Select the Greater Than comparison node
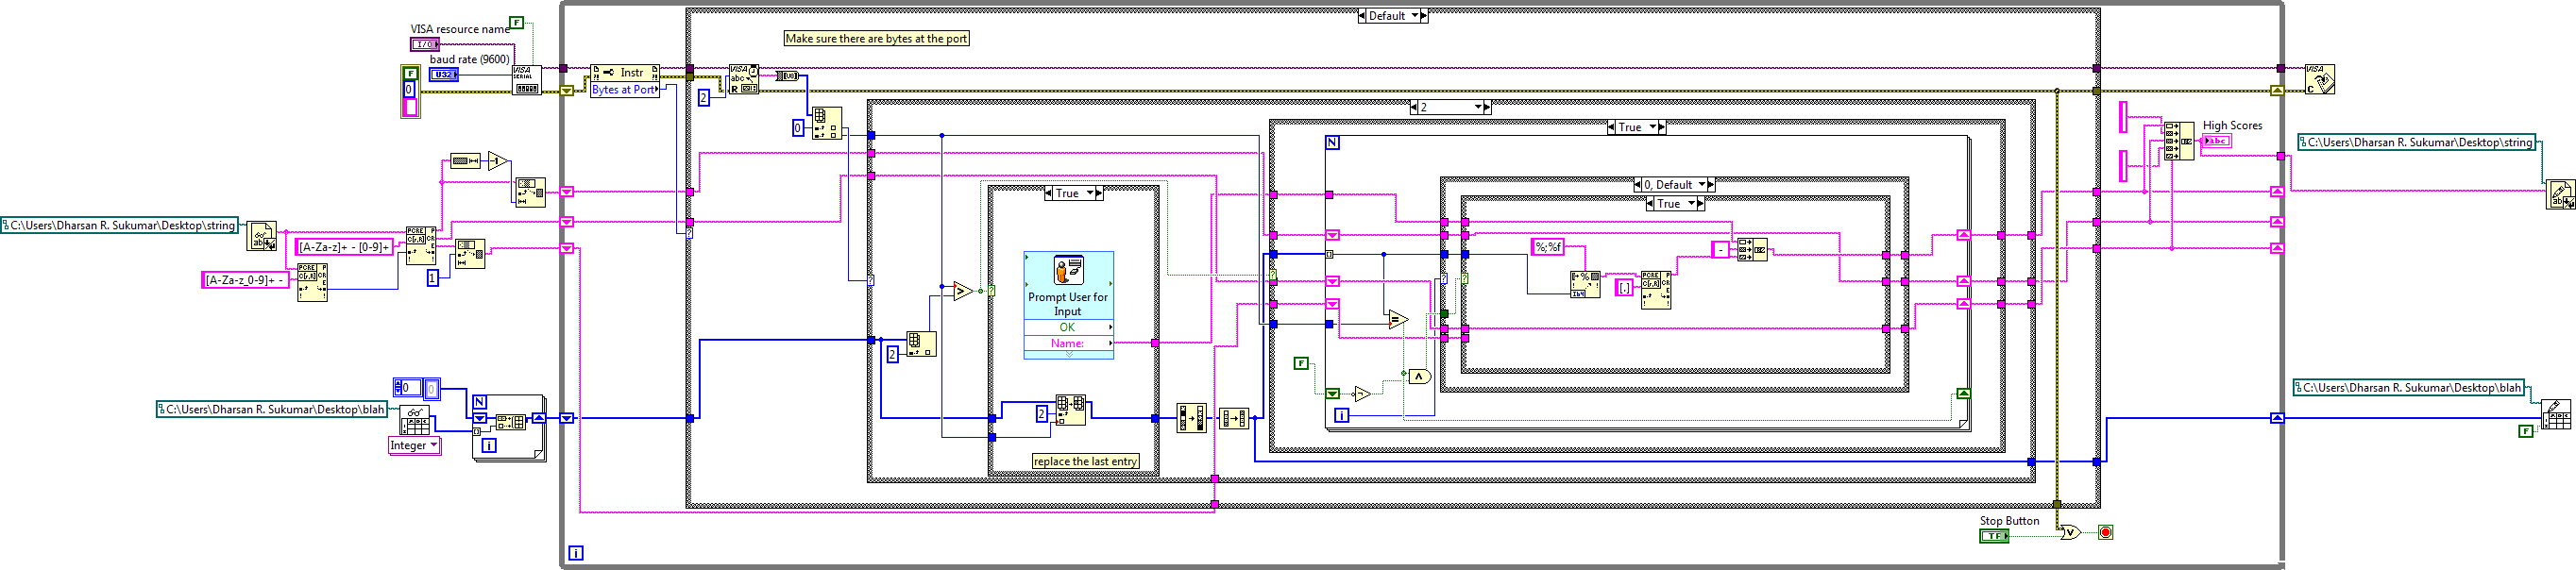 coord(963,291)
